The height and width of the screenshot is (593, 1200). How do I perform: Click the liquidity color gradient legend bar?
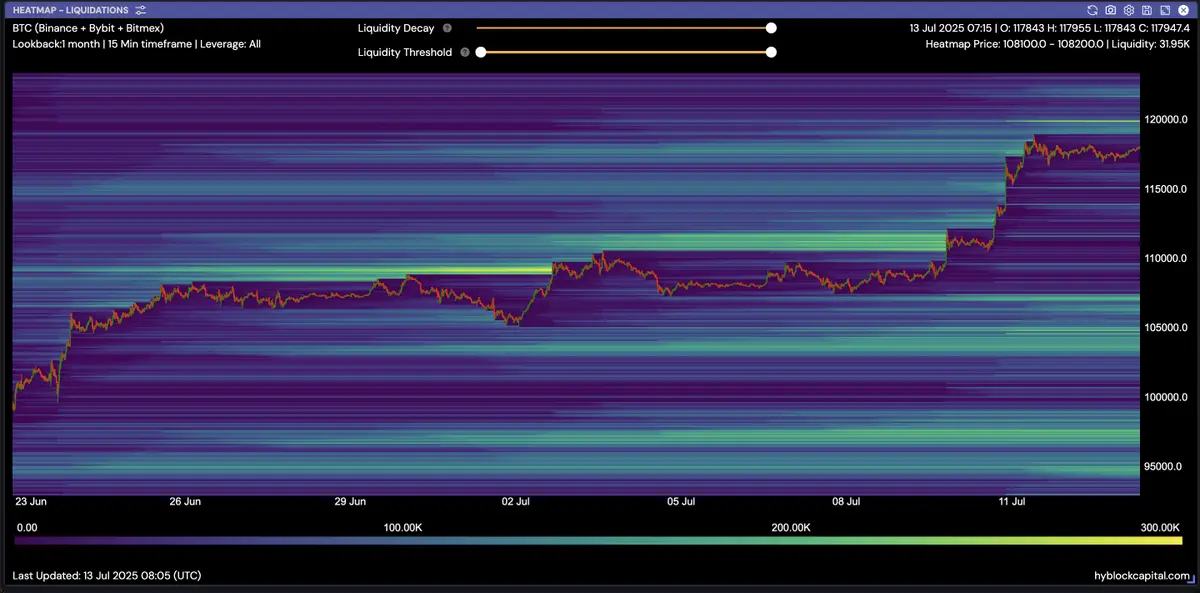(x=598, y=540)
